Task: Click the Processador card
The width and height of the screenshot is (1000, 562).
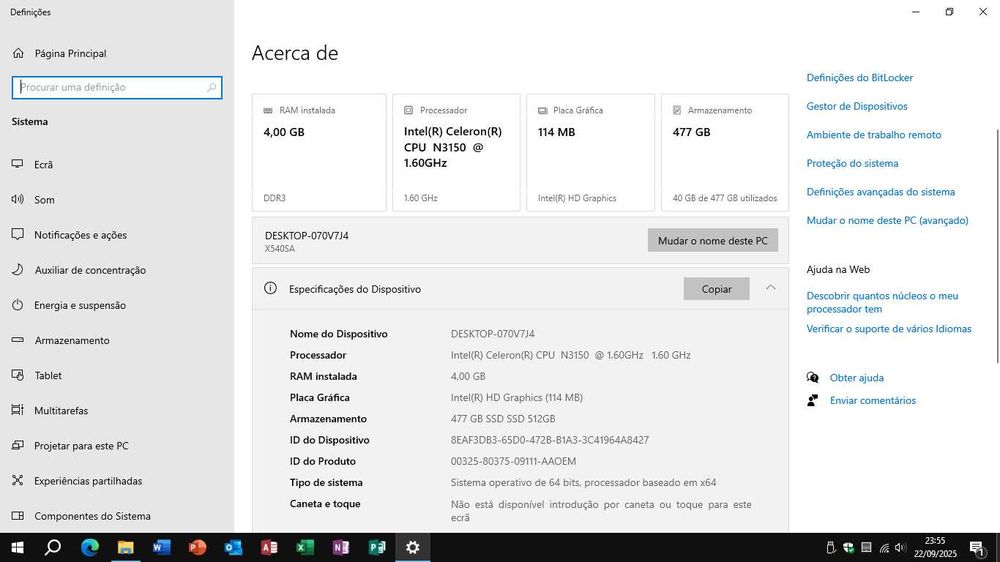Action: [456, 152]
